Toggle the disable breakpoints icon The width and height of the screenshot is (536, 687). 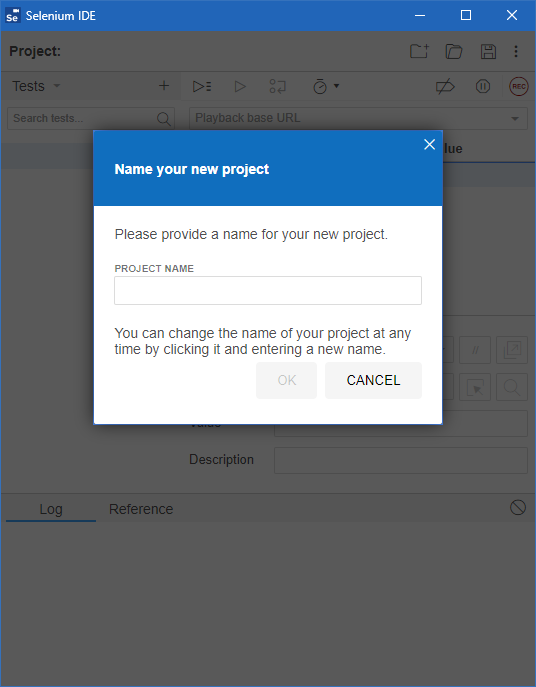[x=445, y=86]
